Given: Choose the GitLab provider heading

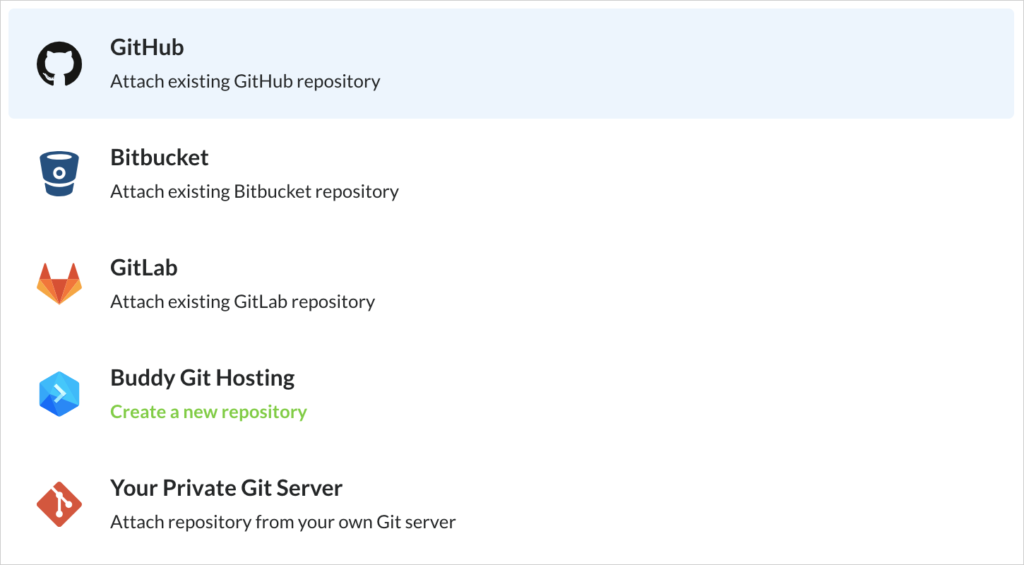Looking at the screenshot, I should click(x=144, y=268).
